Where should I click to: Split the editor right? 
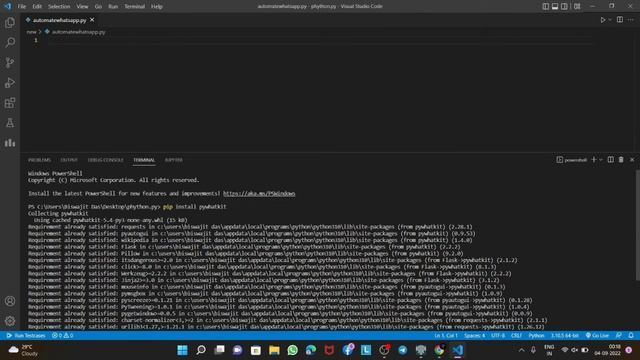tap(620, 20)
